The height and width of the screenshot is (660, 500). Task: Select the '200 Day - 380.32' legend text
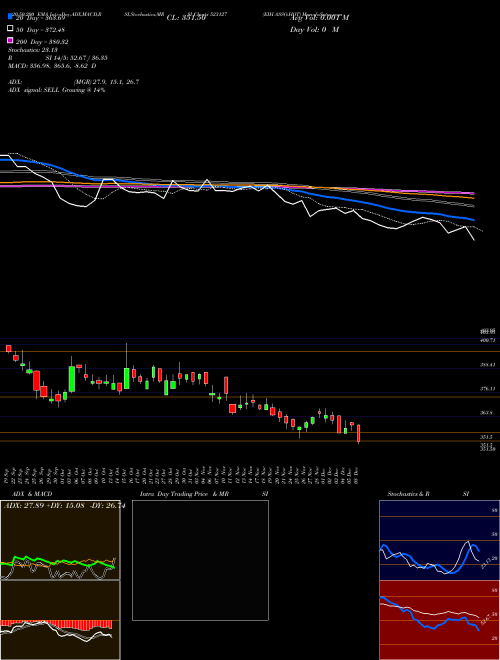click(x=43, y=42)
